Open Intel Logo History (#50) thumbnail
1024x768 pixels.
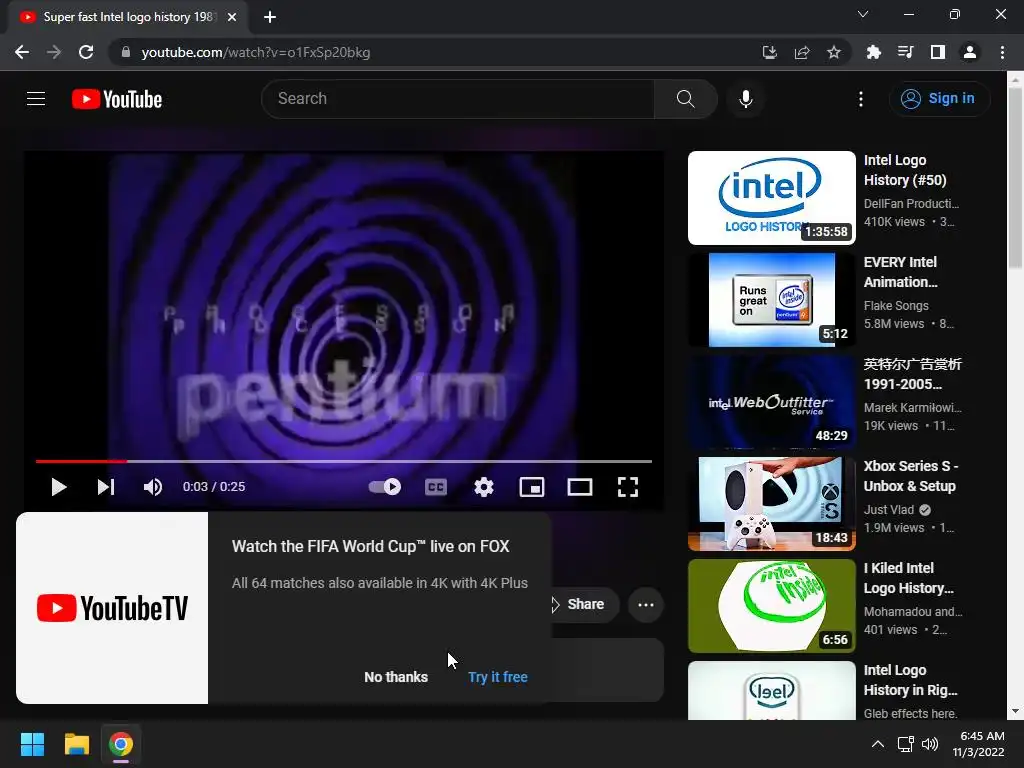click(772, 198)
